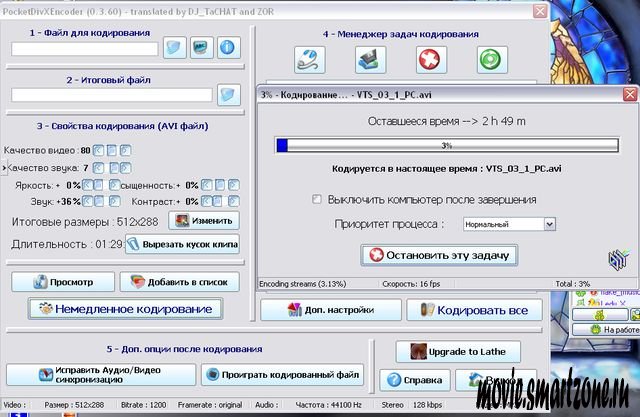The width and height of the screenshot is (640, 417).
Task: Close the encoding progress dialog
Action: [x=630, y=95]
